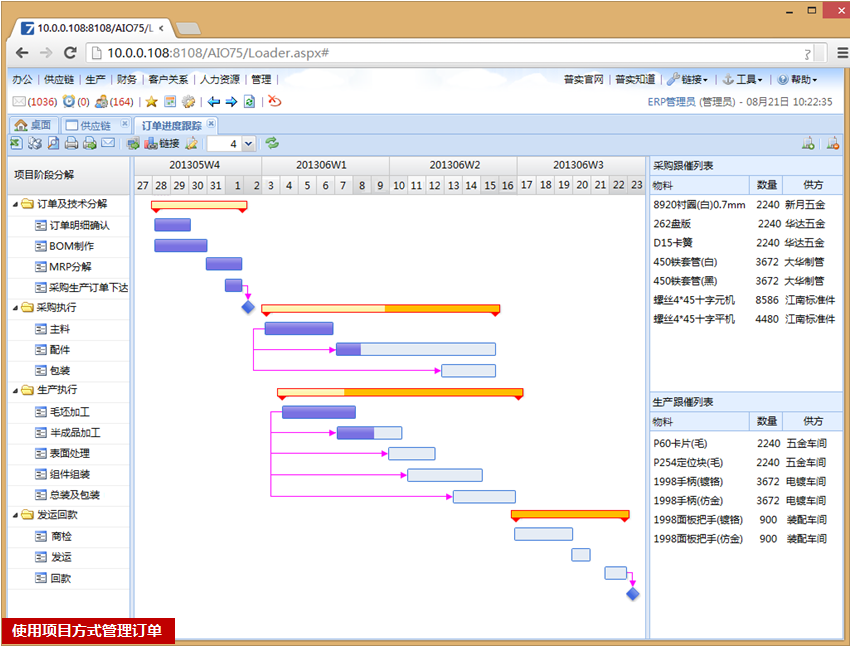Select the 回款 task row

pos(69,578)
